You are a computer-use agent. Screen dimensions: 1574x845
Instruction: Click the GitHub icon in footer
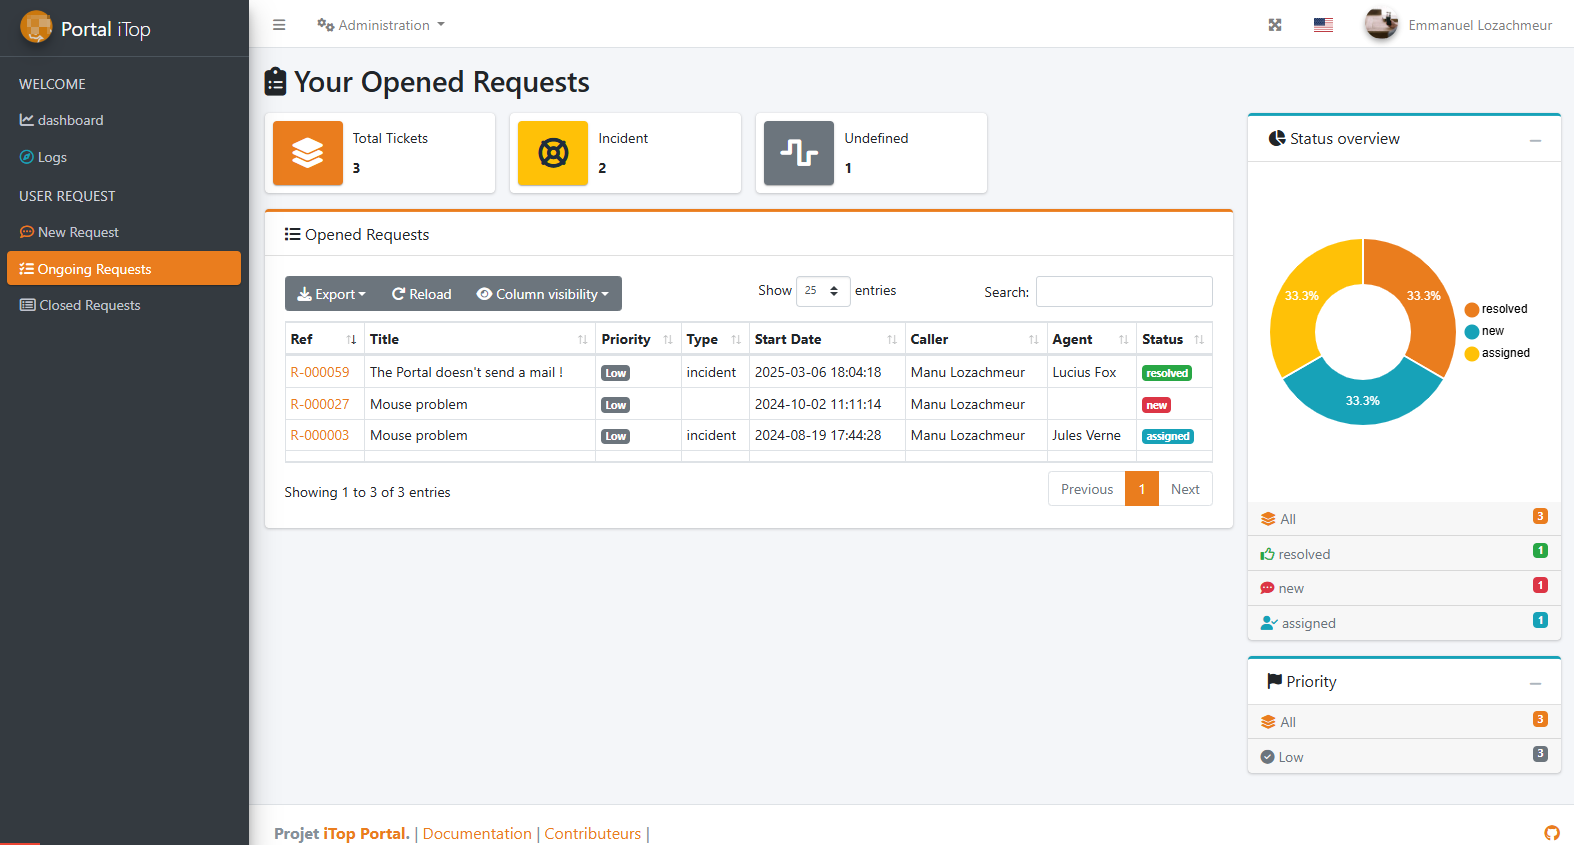(x=1551, y=833)
